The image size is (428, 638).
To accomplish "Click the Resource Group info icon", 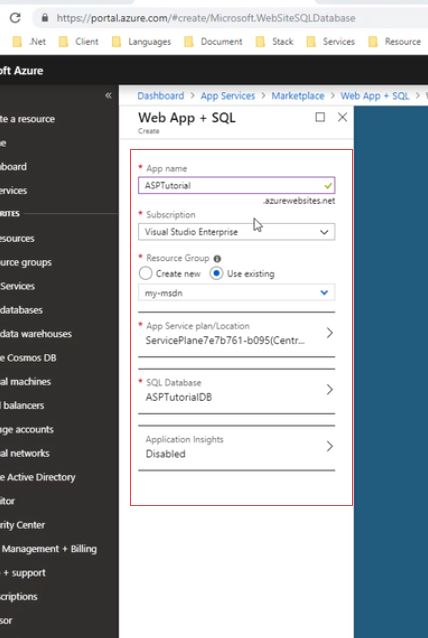I will (x=217, y=258).
